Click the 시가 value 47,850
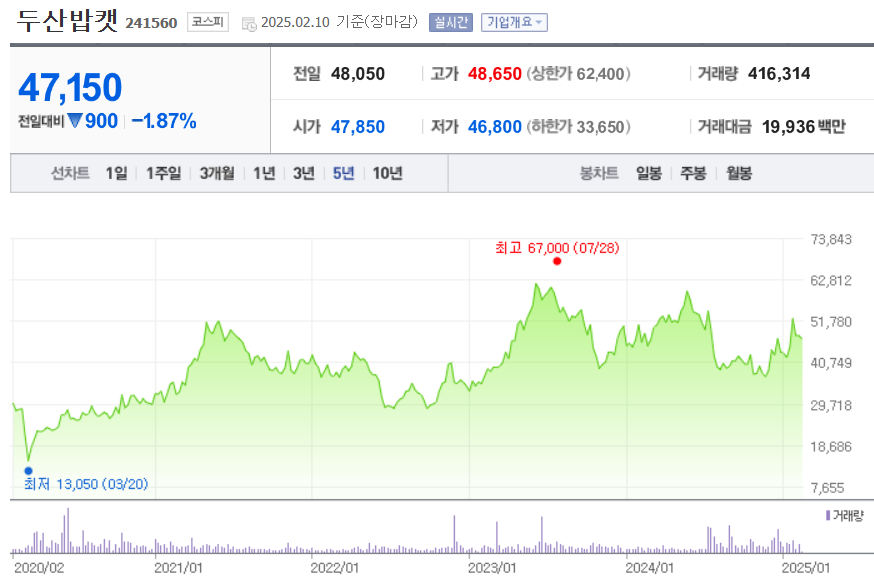 click(x=357, y=127)
